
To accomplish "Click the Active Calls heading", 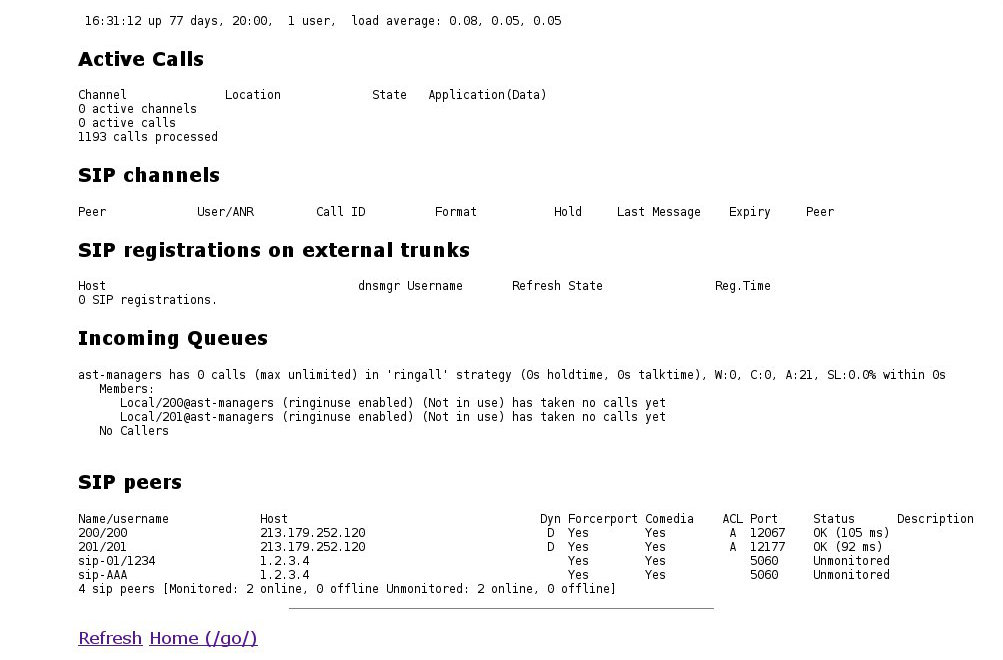I will coord(141,60).
